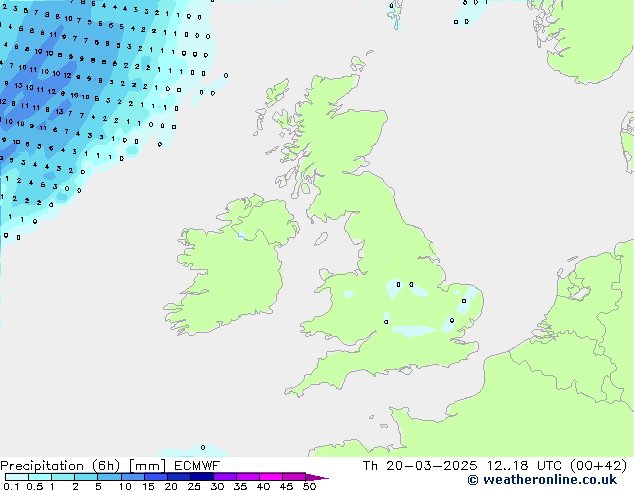This screenshot has height=490, width=634.
Task: Click the "[mm]" unit label
Action: pos(147,466)
